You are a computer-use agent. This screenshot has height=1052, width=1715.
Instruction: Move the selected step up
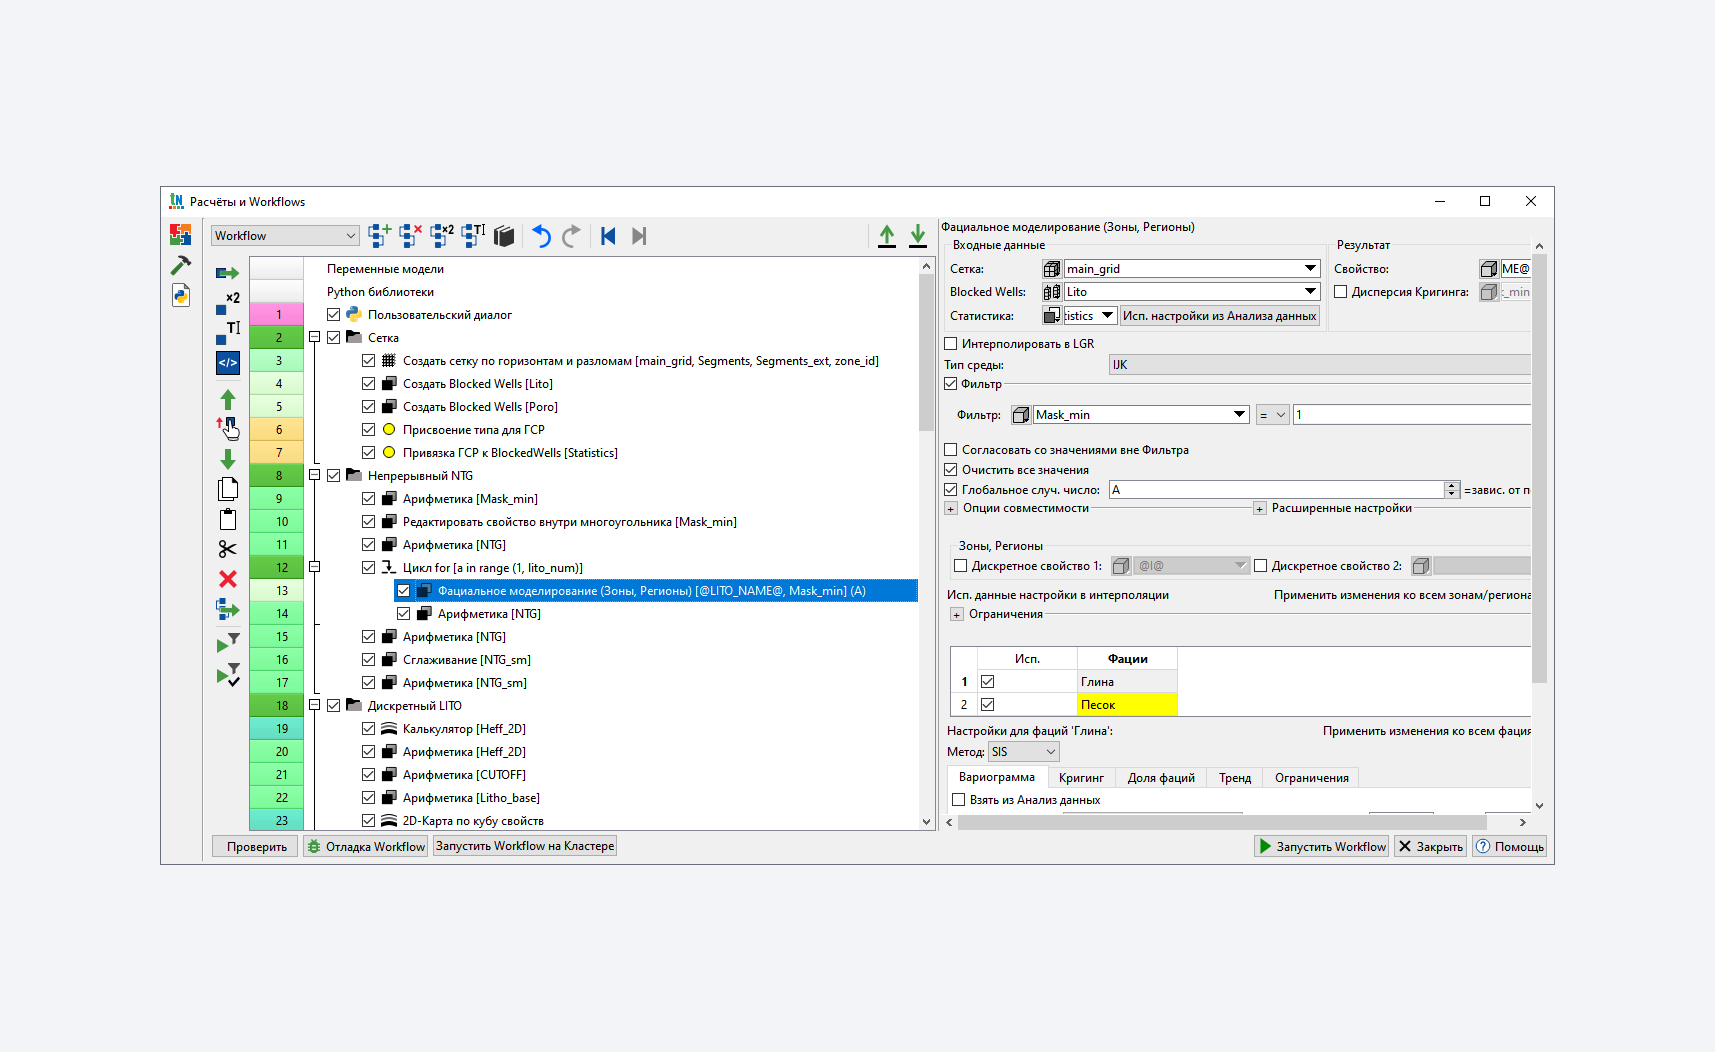click(228, 399)
